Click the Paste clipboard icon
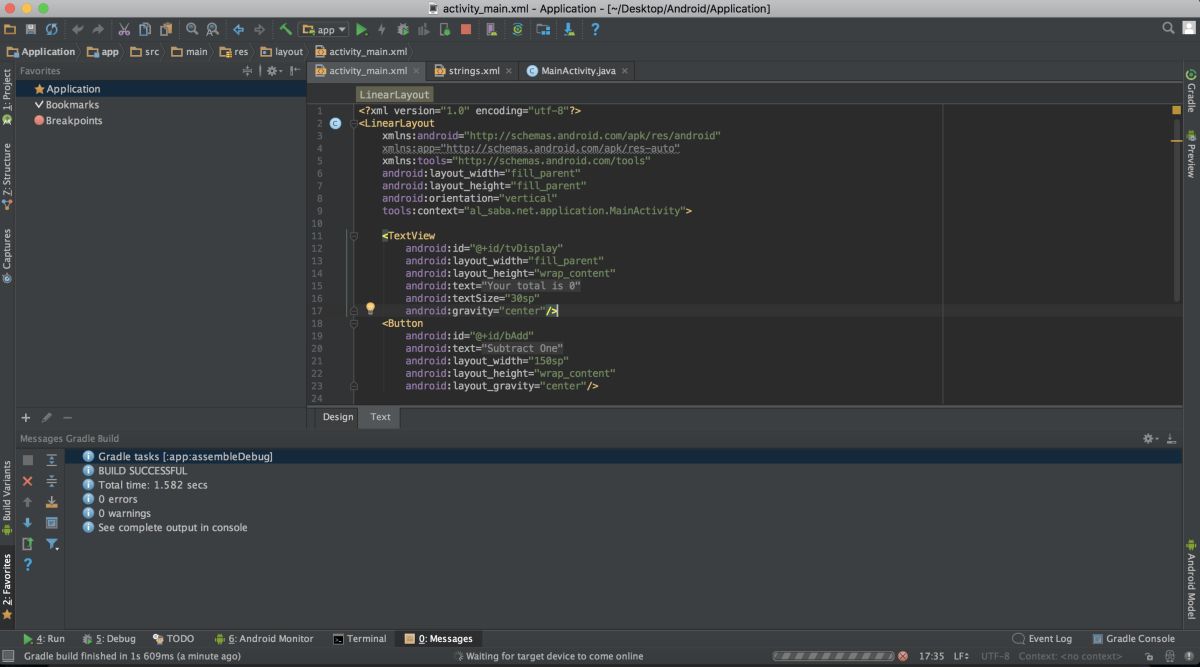Viewport: 1200px width, 667px height. point(165,30)
